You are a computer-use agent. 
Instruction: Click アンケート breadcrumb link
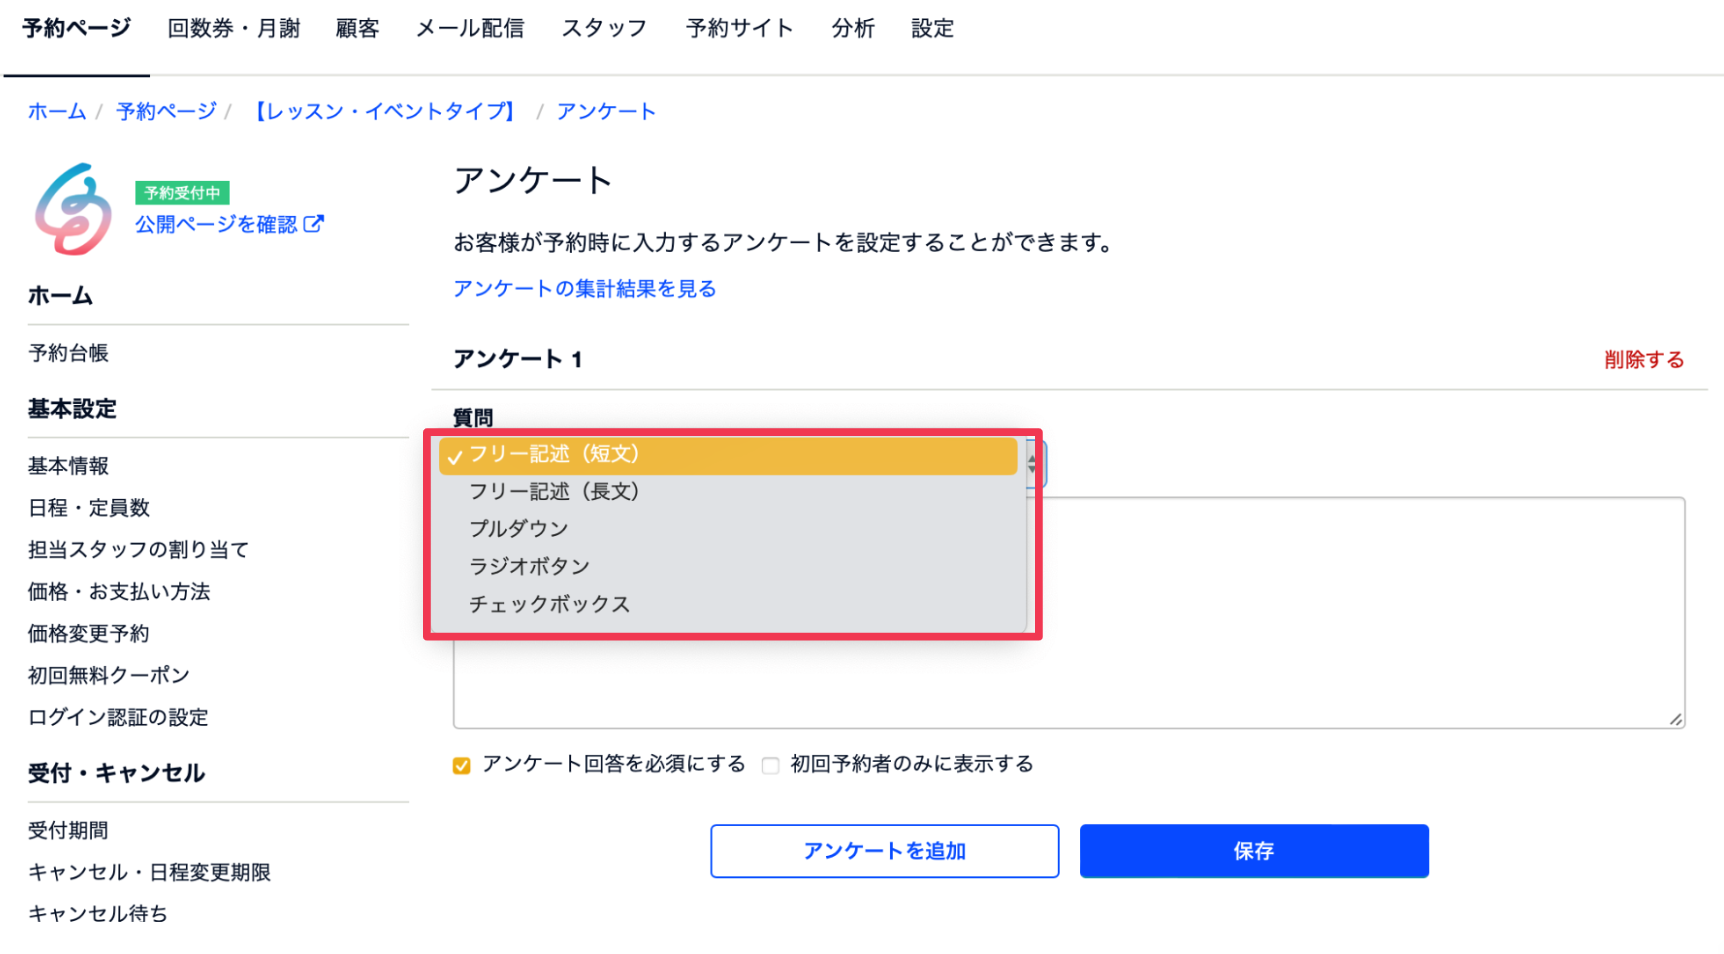[606, 111]
